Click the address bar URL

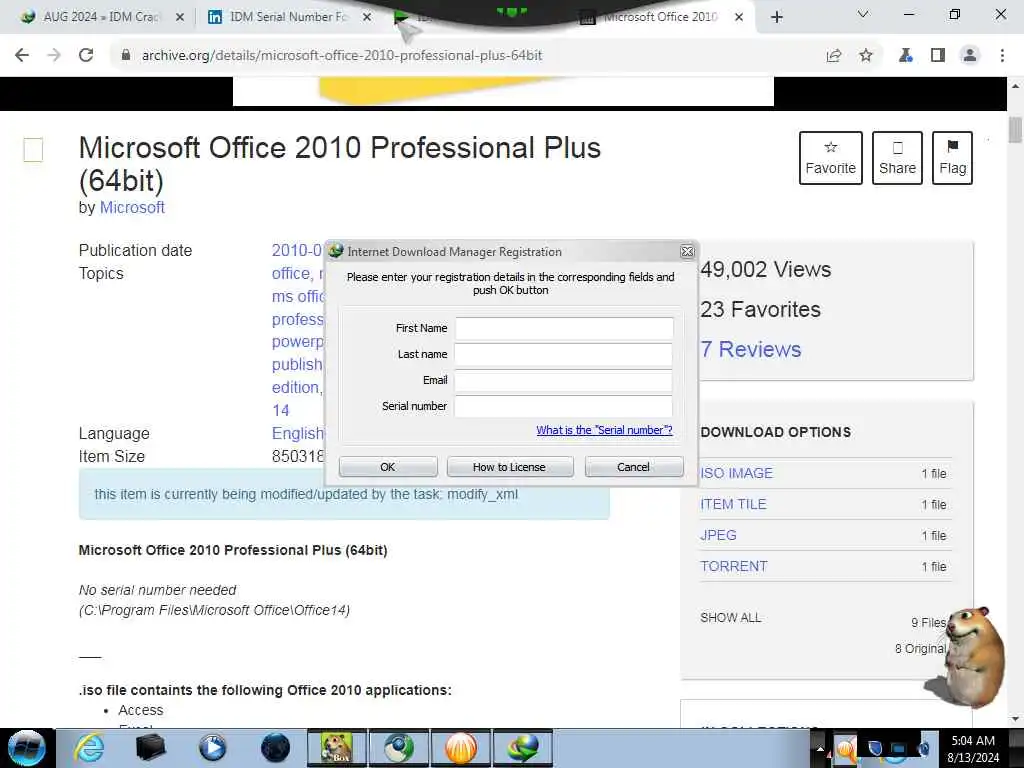[342, 56]
